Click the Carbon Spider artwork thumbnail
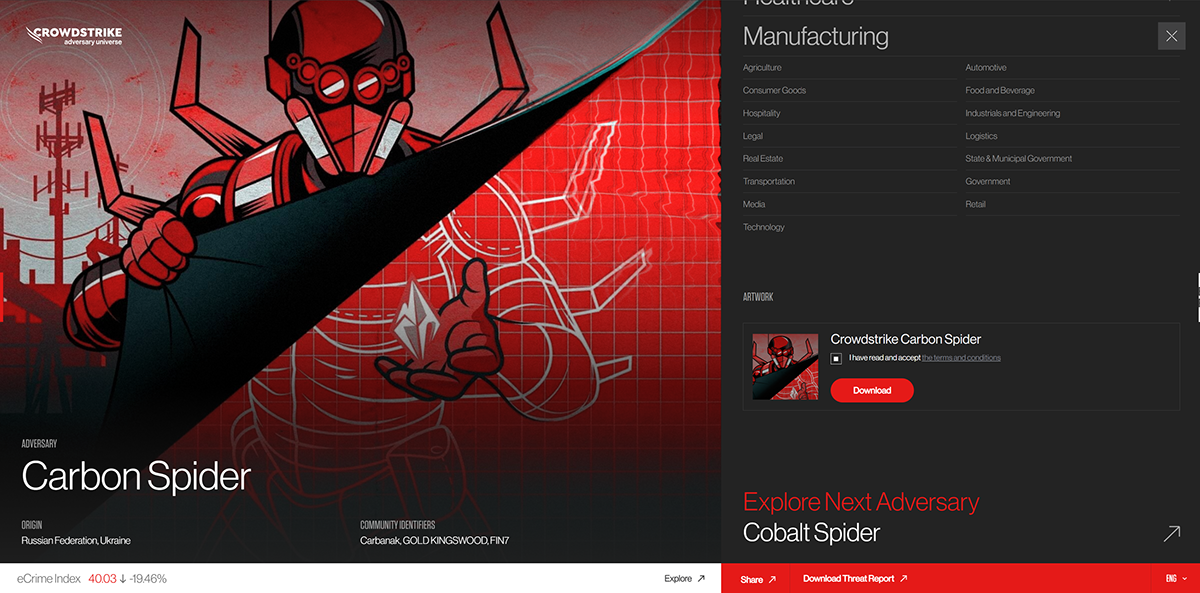 tap(785, 366)
